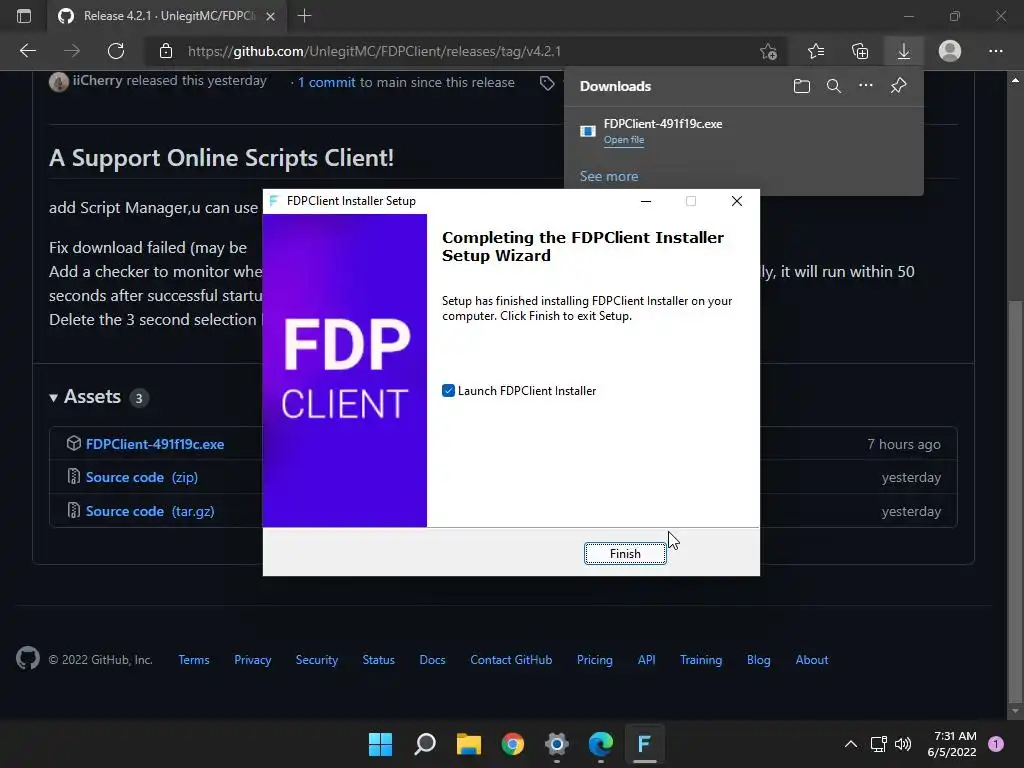Open the browser profile avatar
Image resolution: width=1024 pixels, height=768 pixels.
pyautogui.click(x=950, y=51)
